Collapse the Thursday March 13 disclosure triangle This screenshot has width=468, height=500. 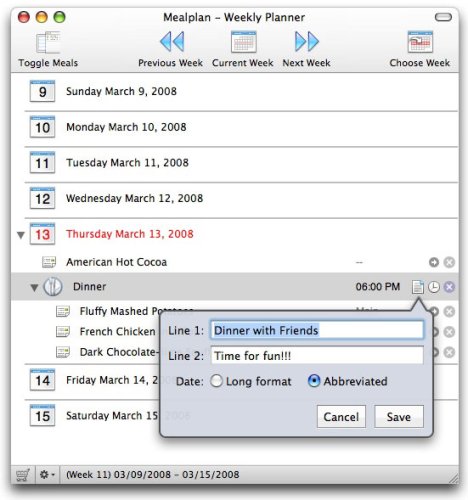coord(21,235)
